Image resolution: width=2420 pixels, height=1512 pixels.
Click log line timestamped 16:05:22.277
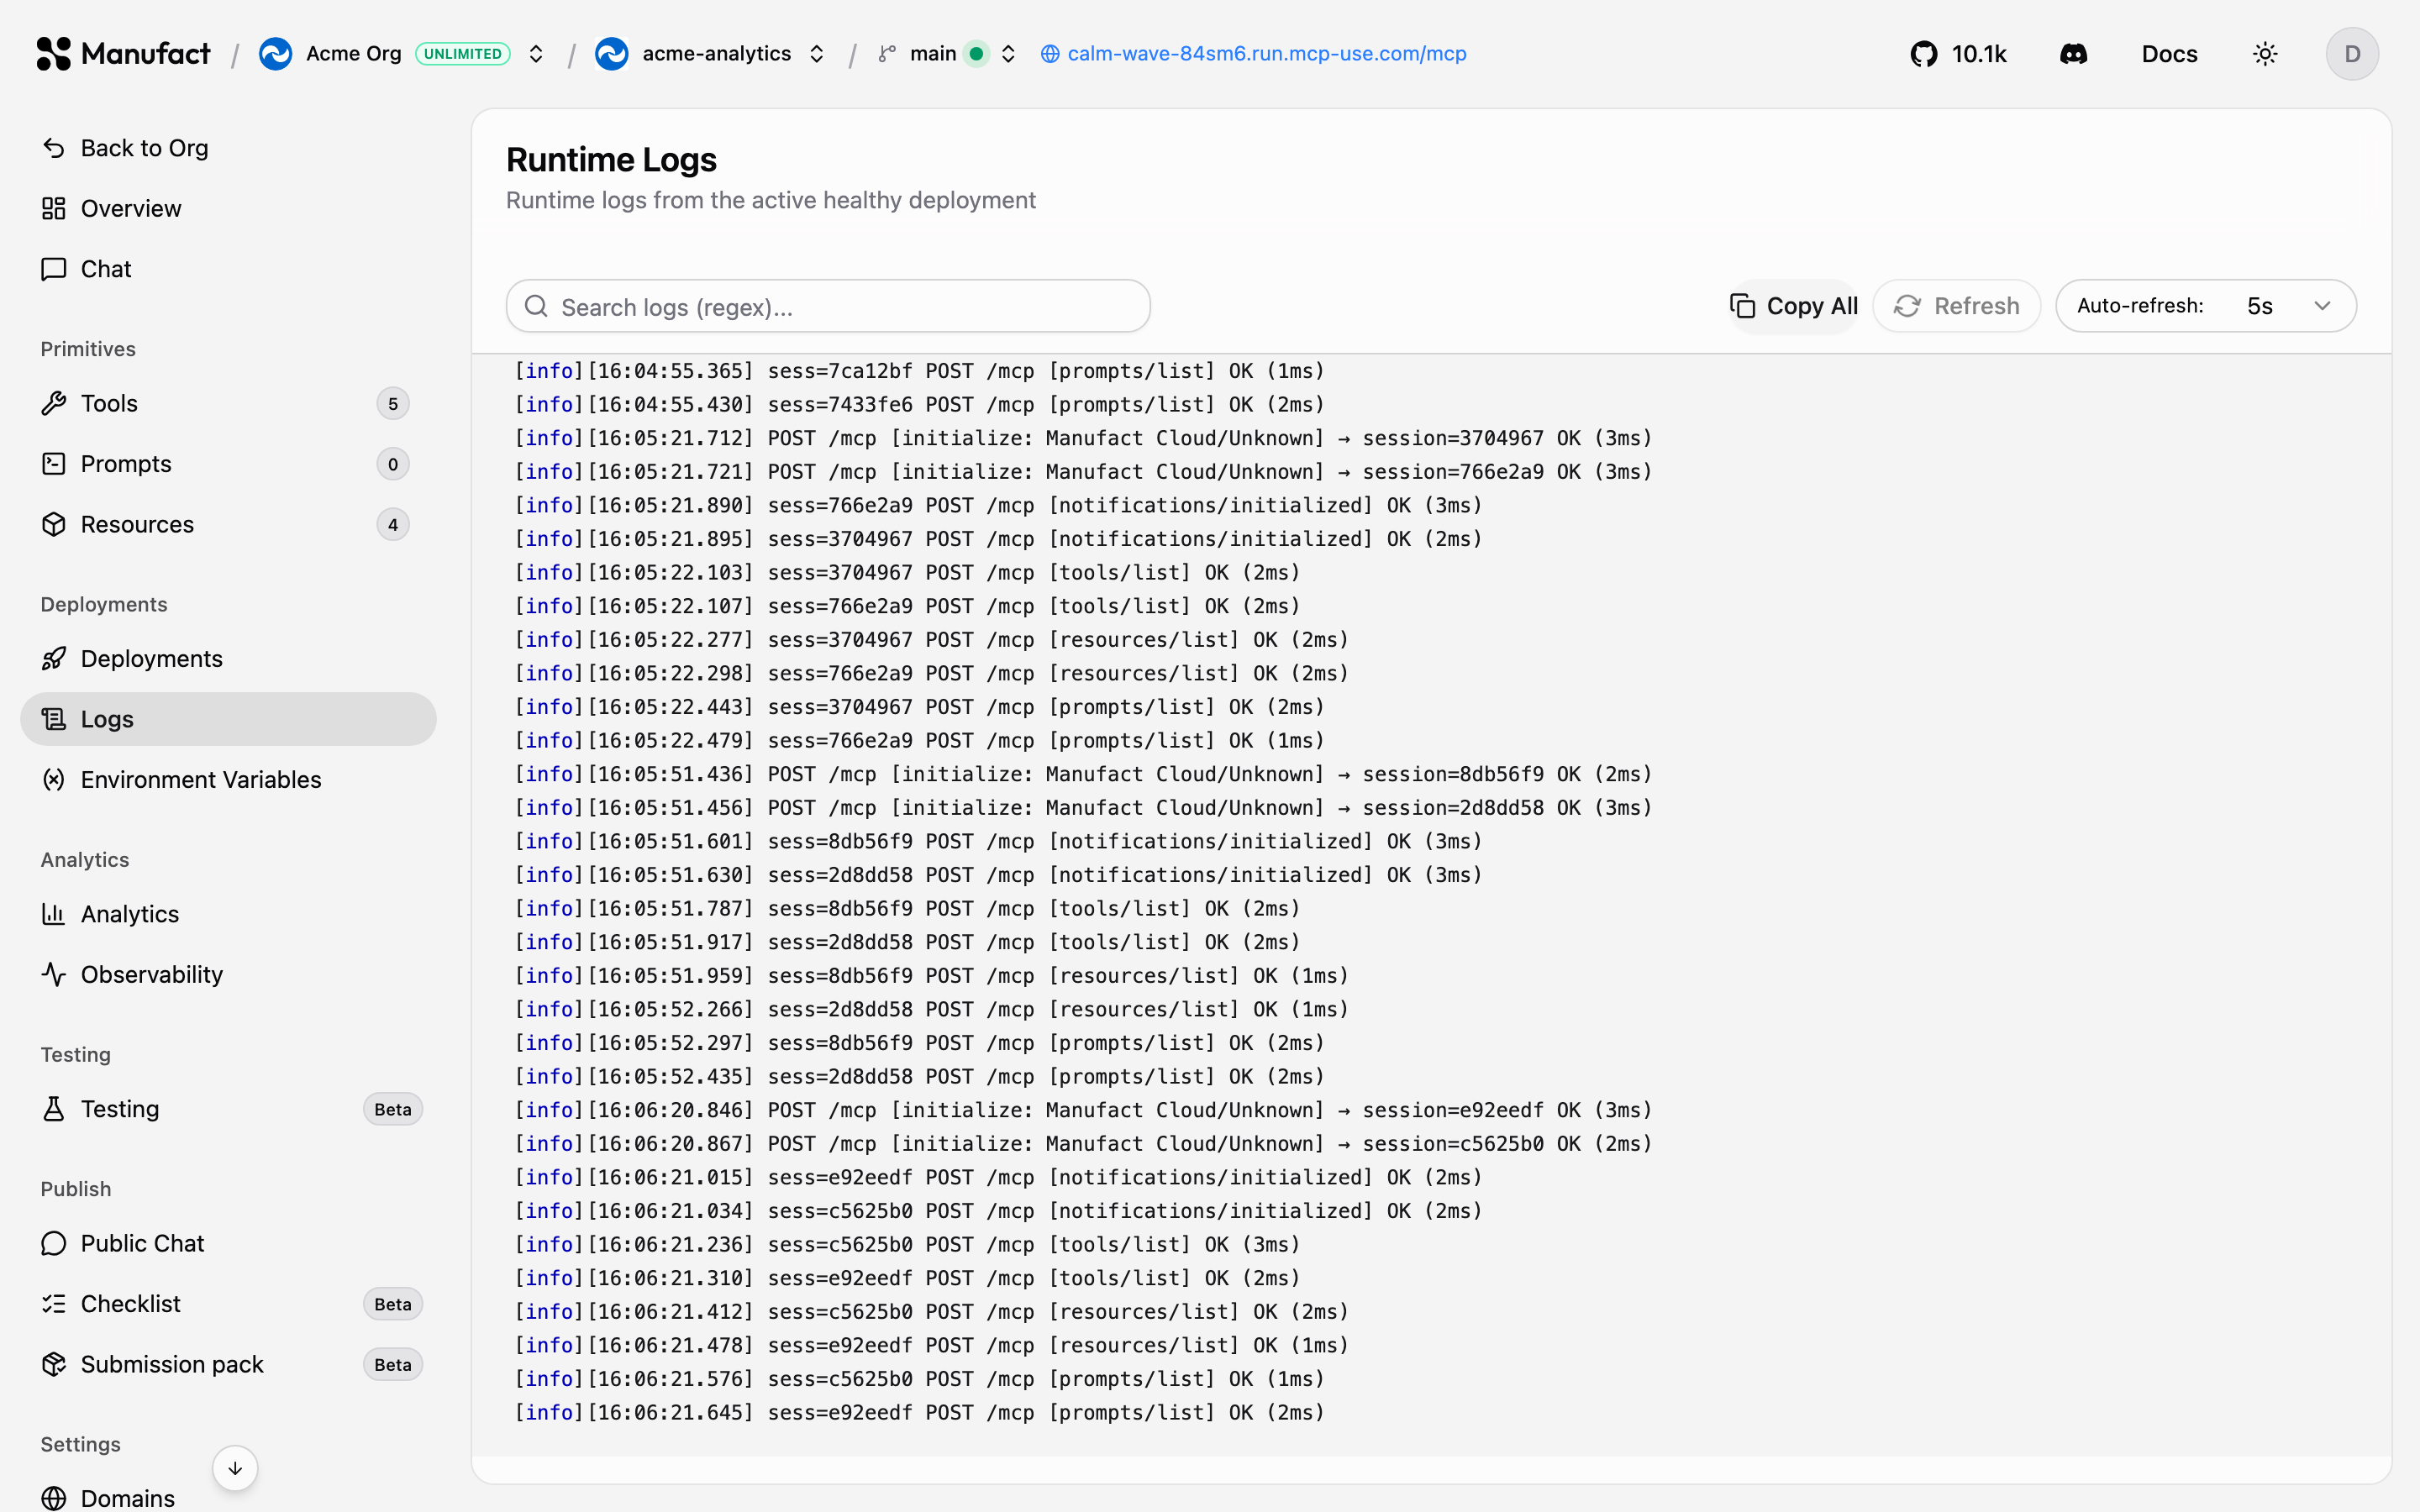click(x=931, y=640)
